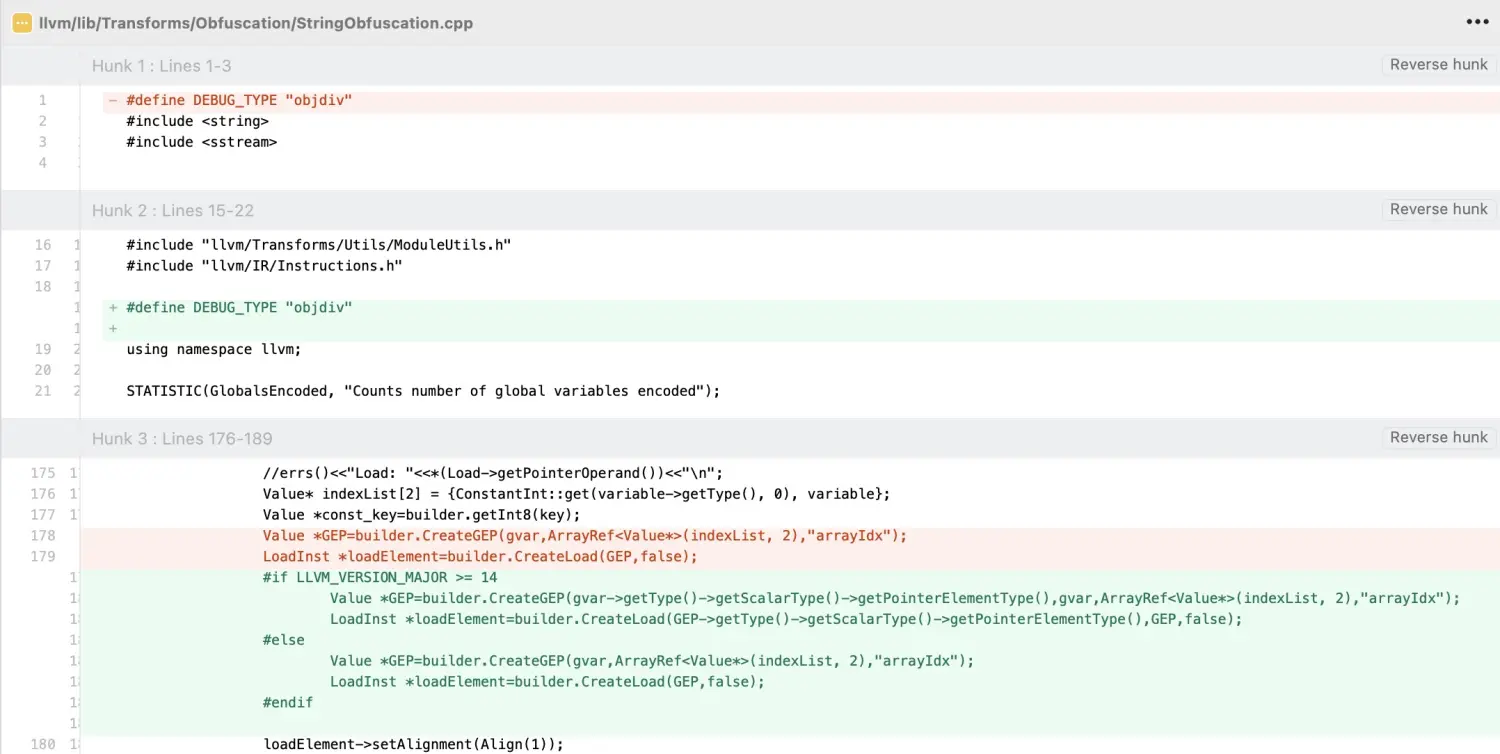Select the added "#if LLVM_VERSION_MAJOR >= 14" line
Screen dimensions: 1500x754
380,578
